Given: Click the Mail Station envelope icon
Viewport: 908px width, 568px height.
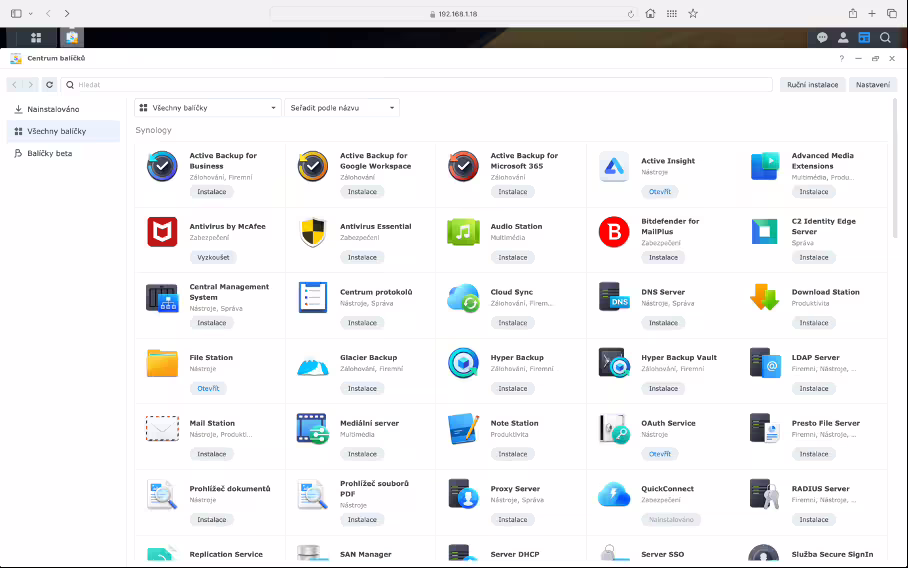Looking at the screenshot, I should click(162, 428).
